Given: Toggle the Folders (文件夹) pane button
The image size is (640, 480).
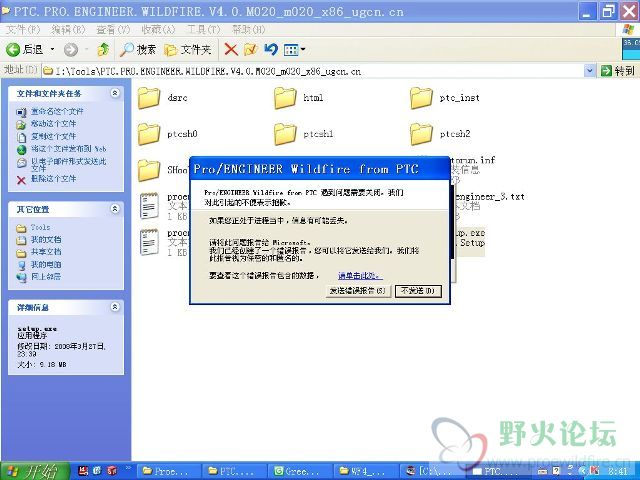Looking at the screenshot, I should (x=188, y=50).
